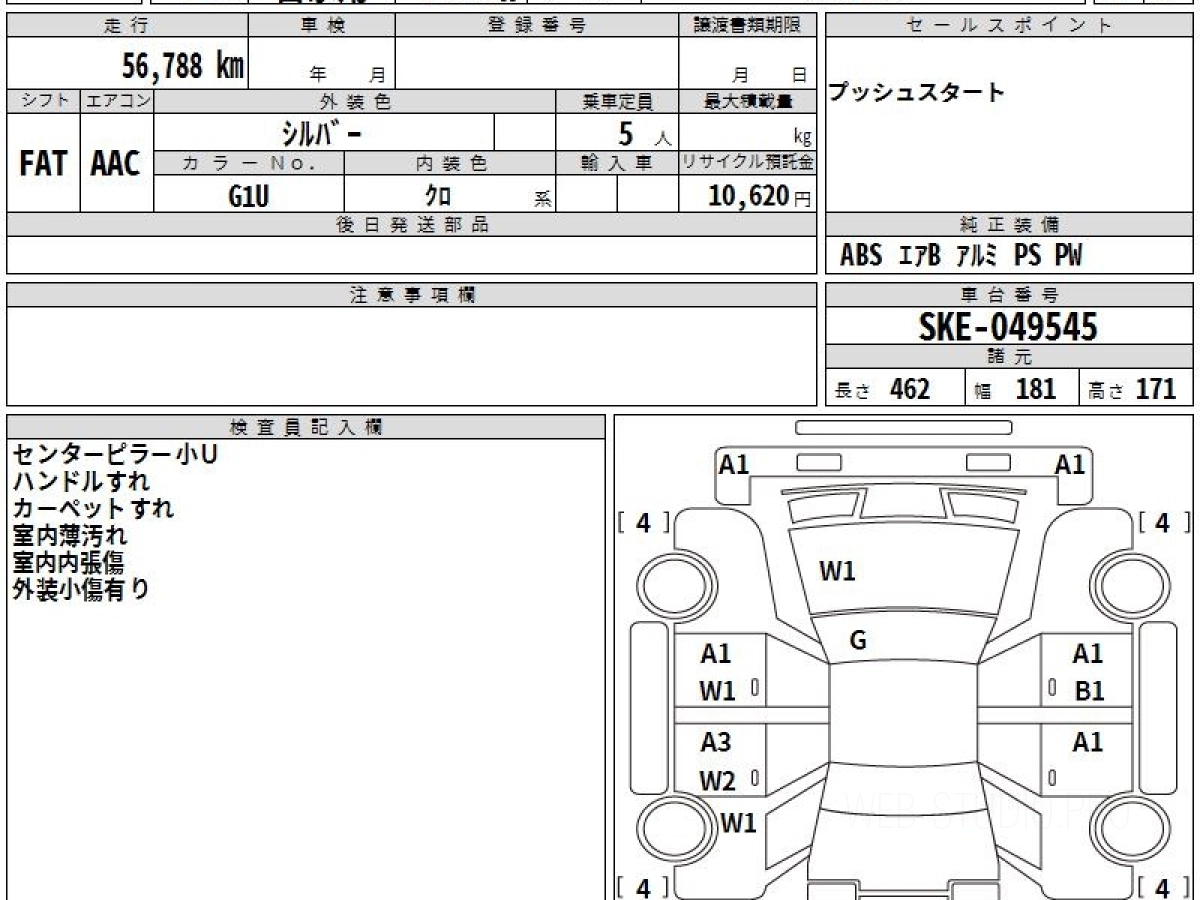This screenshot has width=1200, height=900.
Task: Click the センターピラー小U note
Action: pyautogui.click(x=115, y=454)
